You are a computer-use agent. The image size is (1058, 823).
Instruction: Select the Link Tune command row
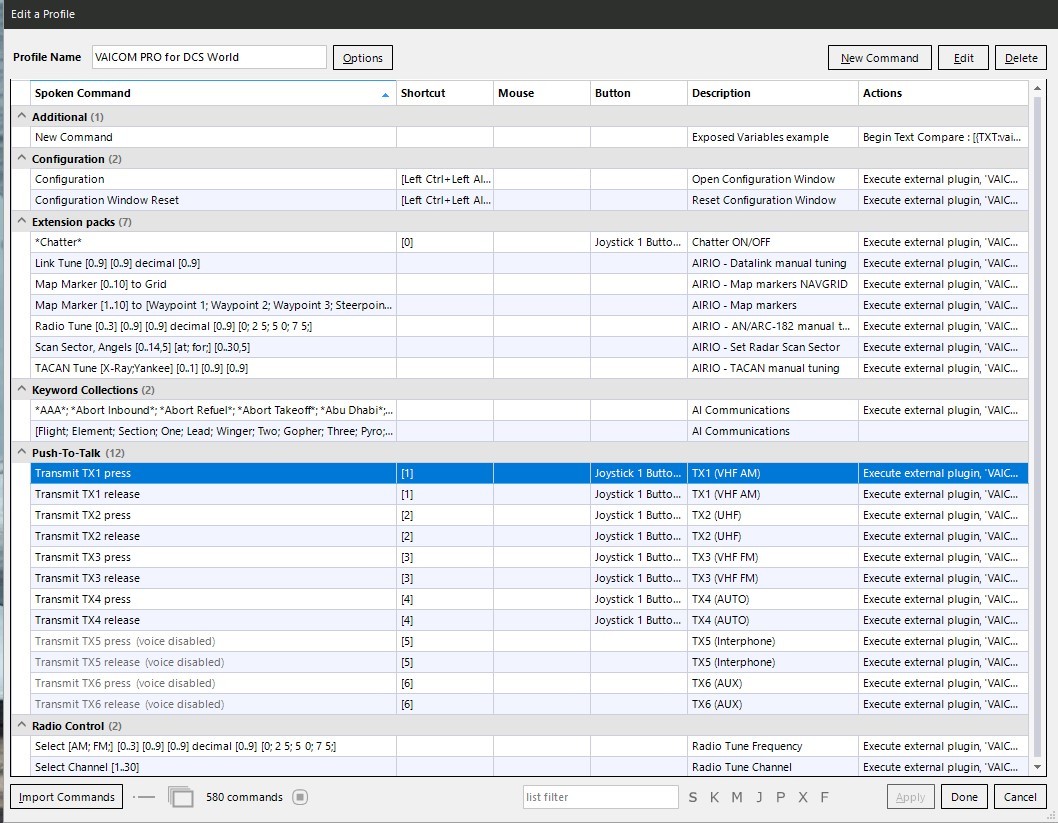529,262
